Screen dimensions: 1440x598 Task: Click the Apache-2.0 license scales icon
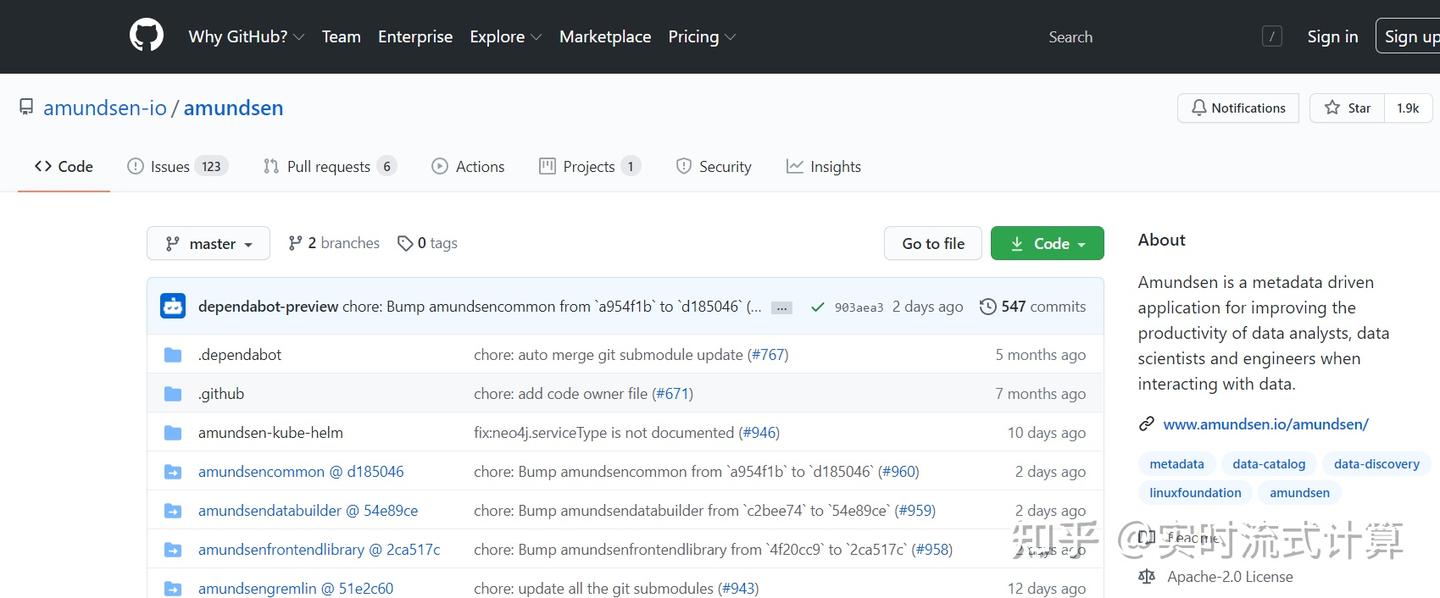click(1146, 576)
